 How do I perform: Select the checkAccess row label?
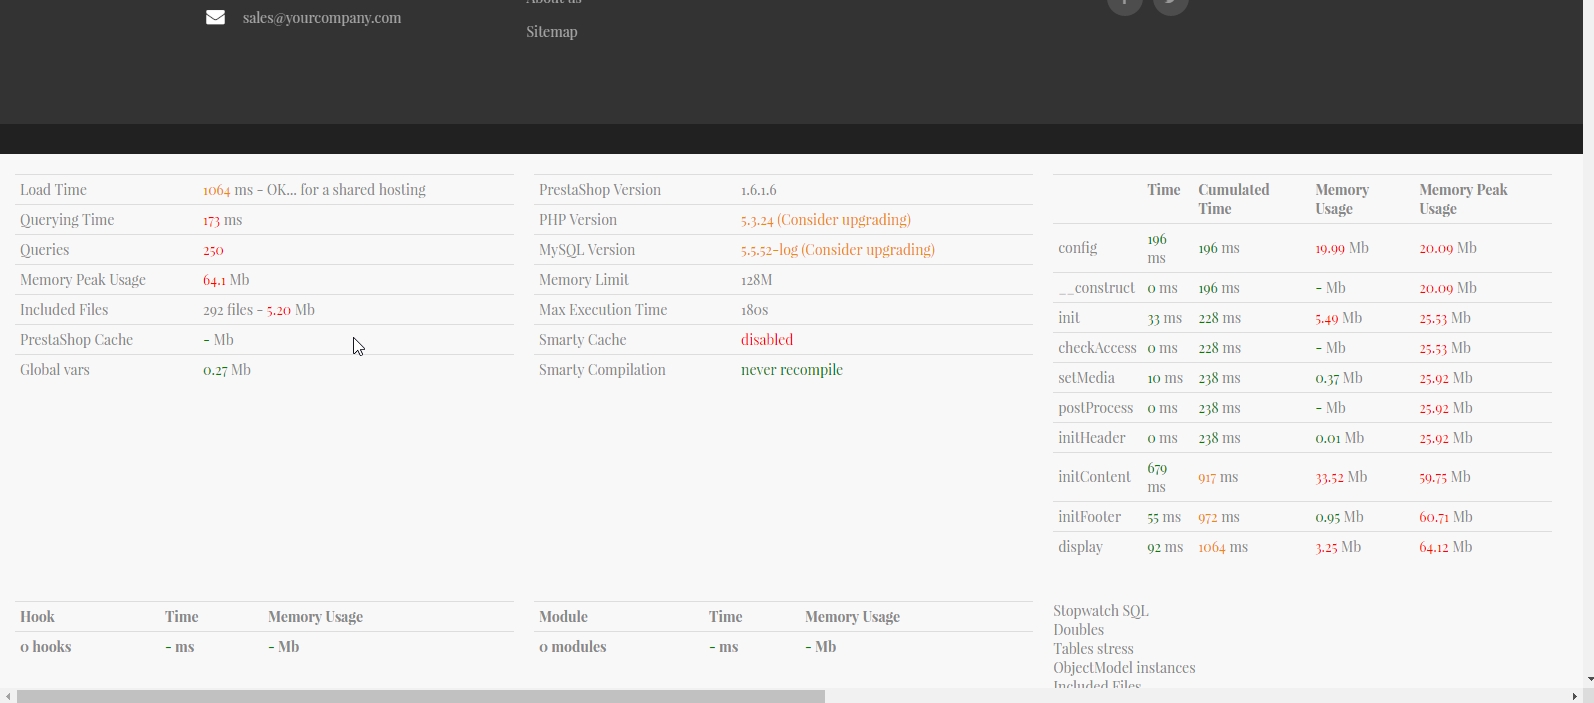pyautogui.click(x=1097, y=348)
